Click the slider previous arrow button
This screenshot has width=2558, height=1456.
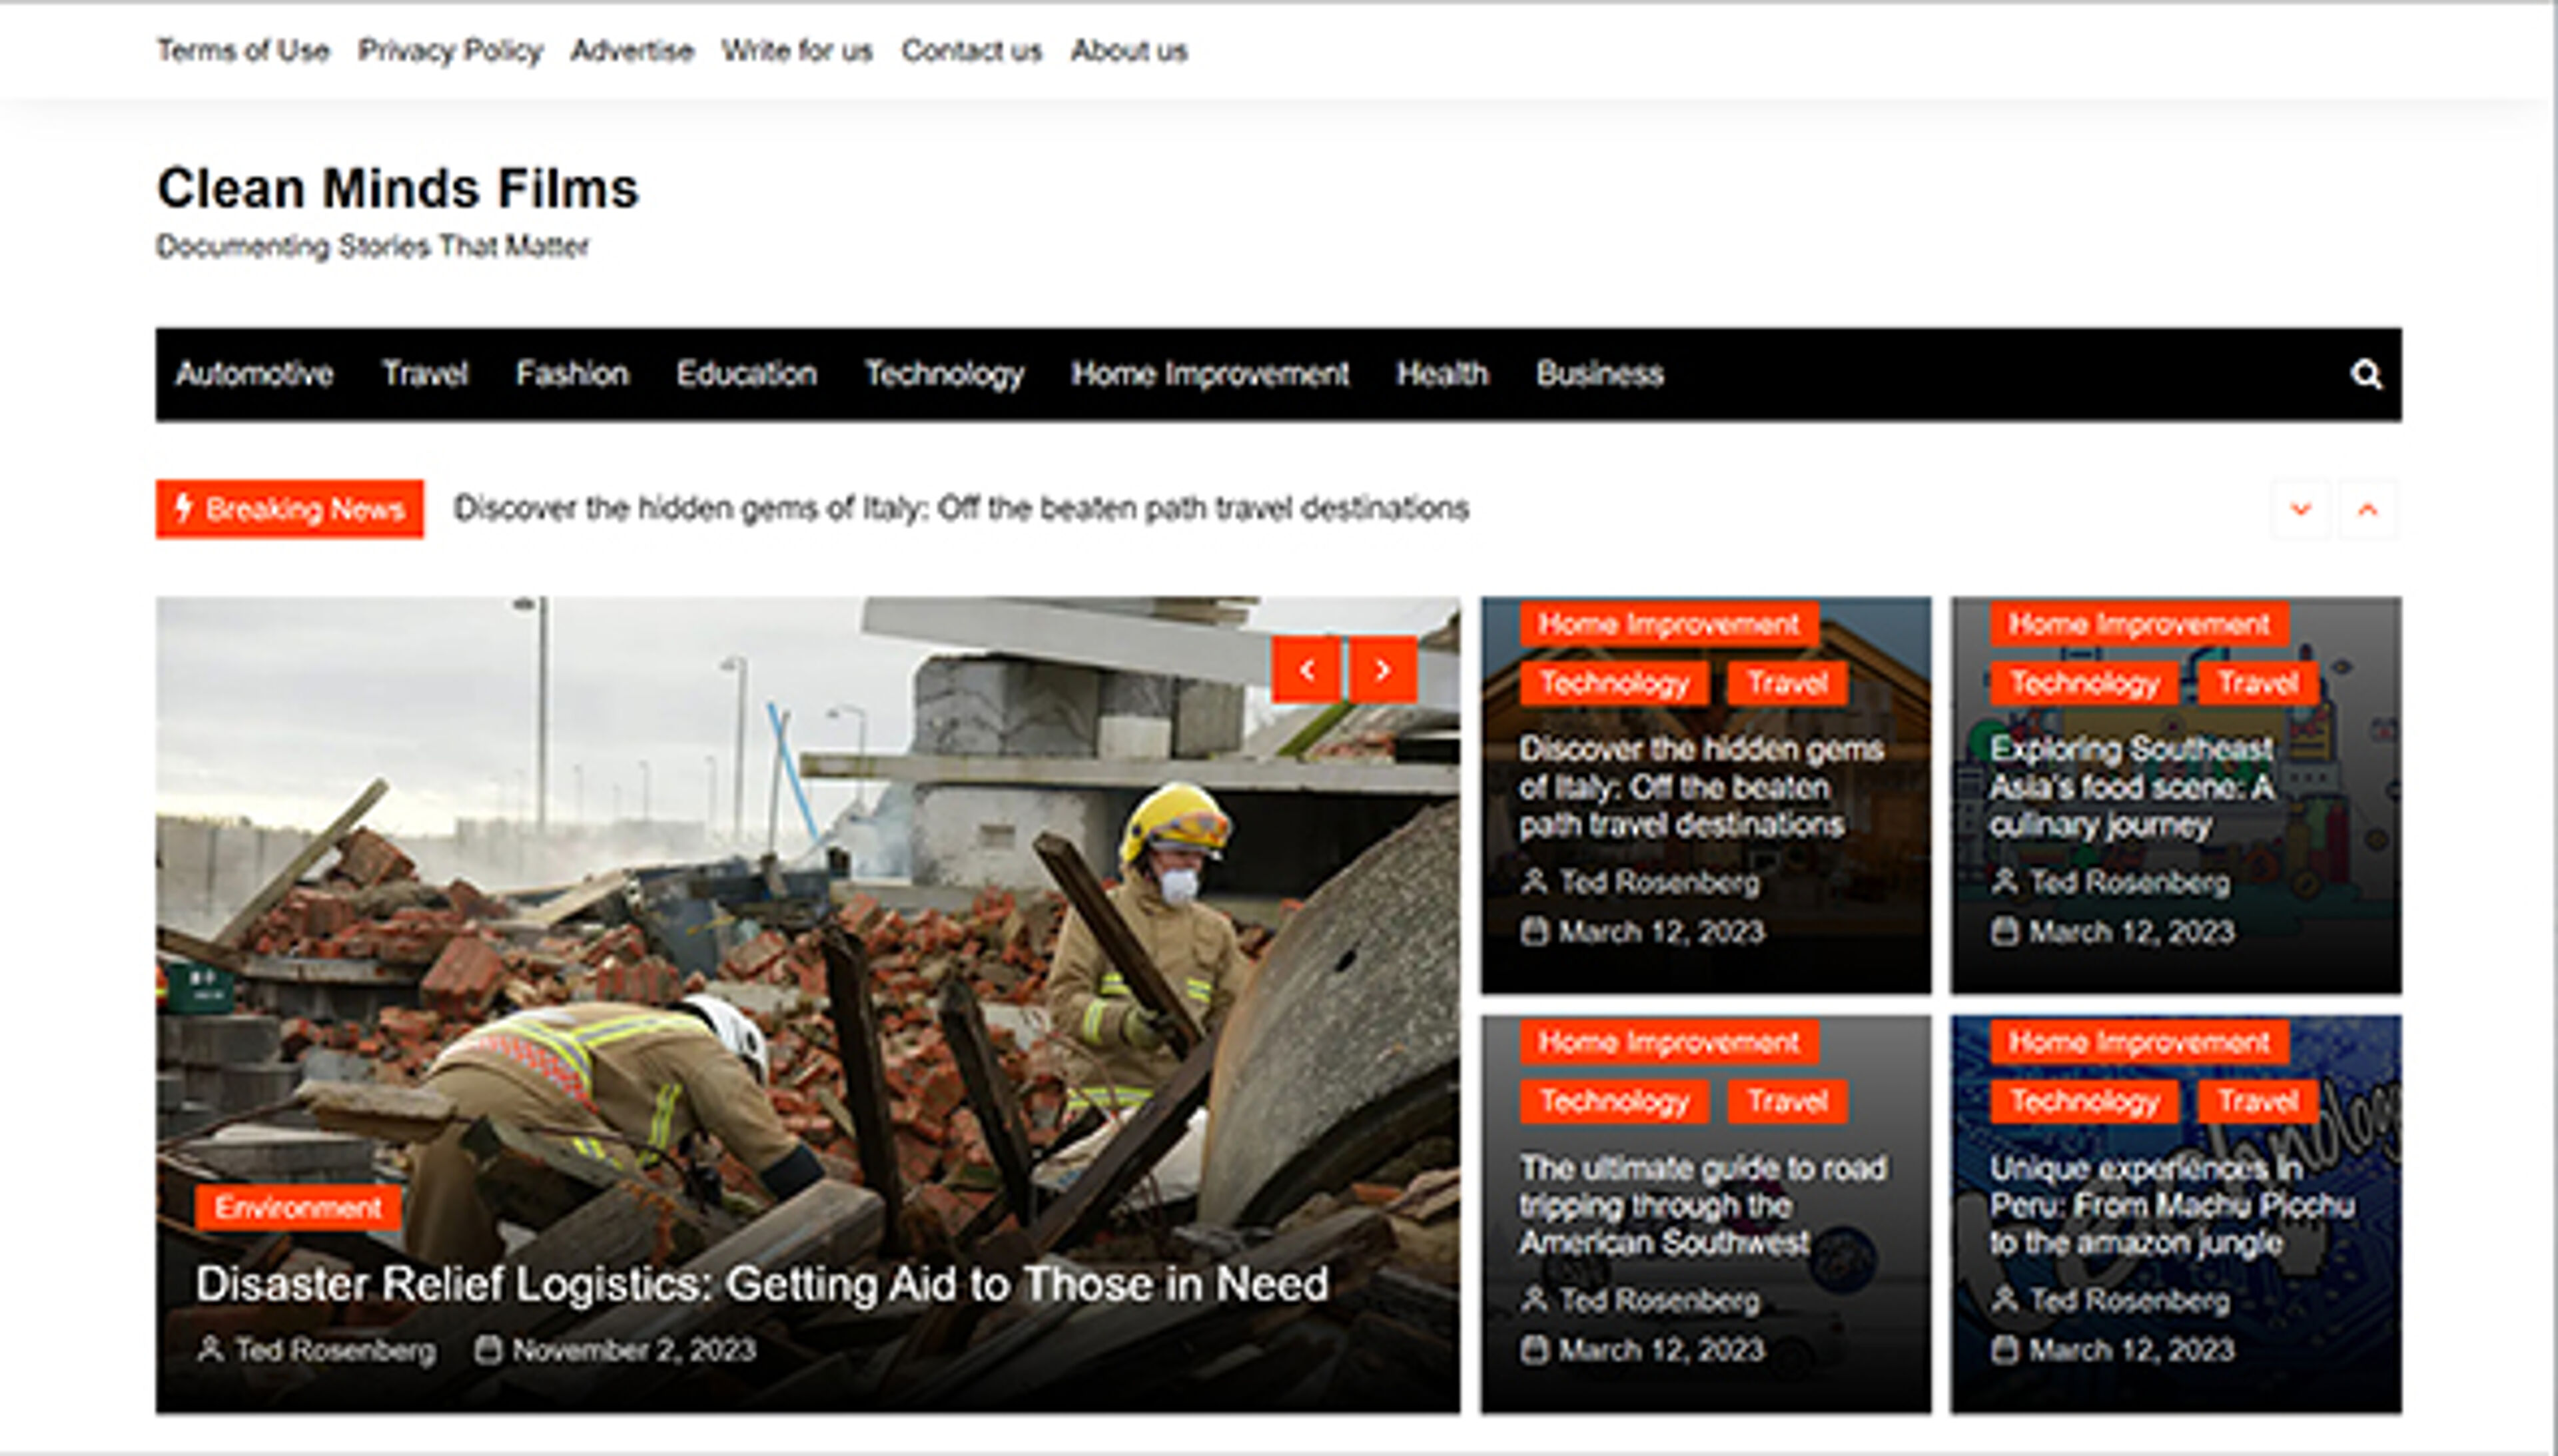point(1307,670)
